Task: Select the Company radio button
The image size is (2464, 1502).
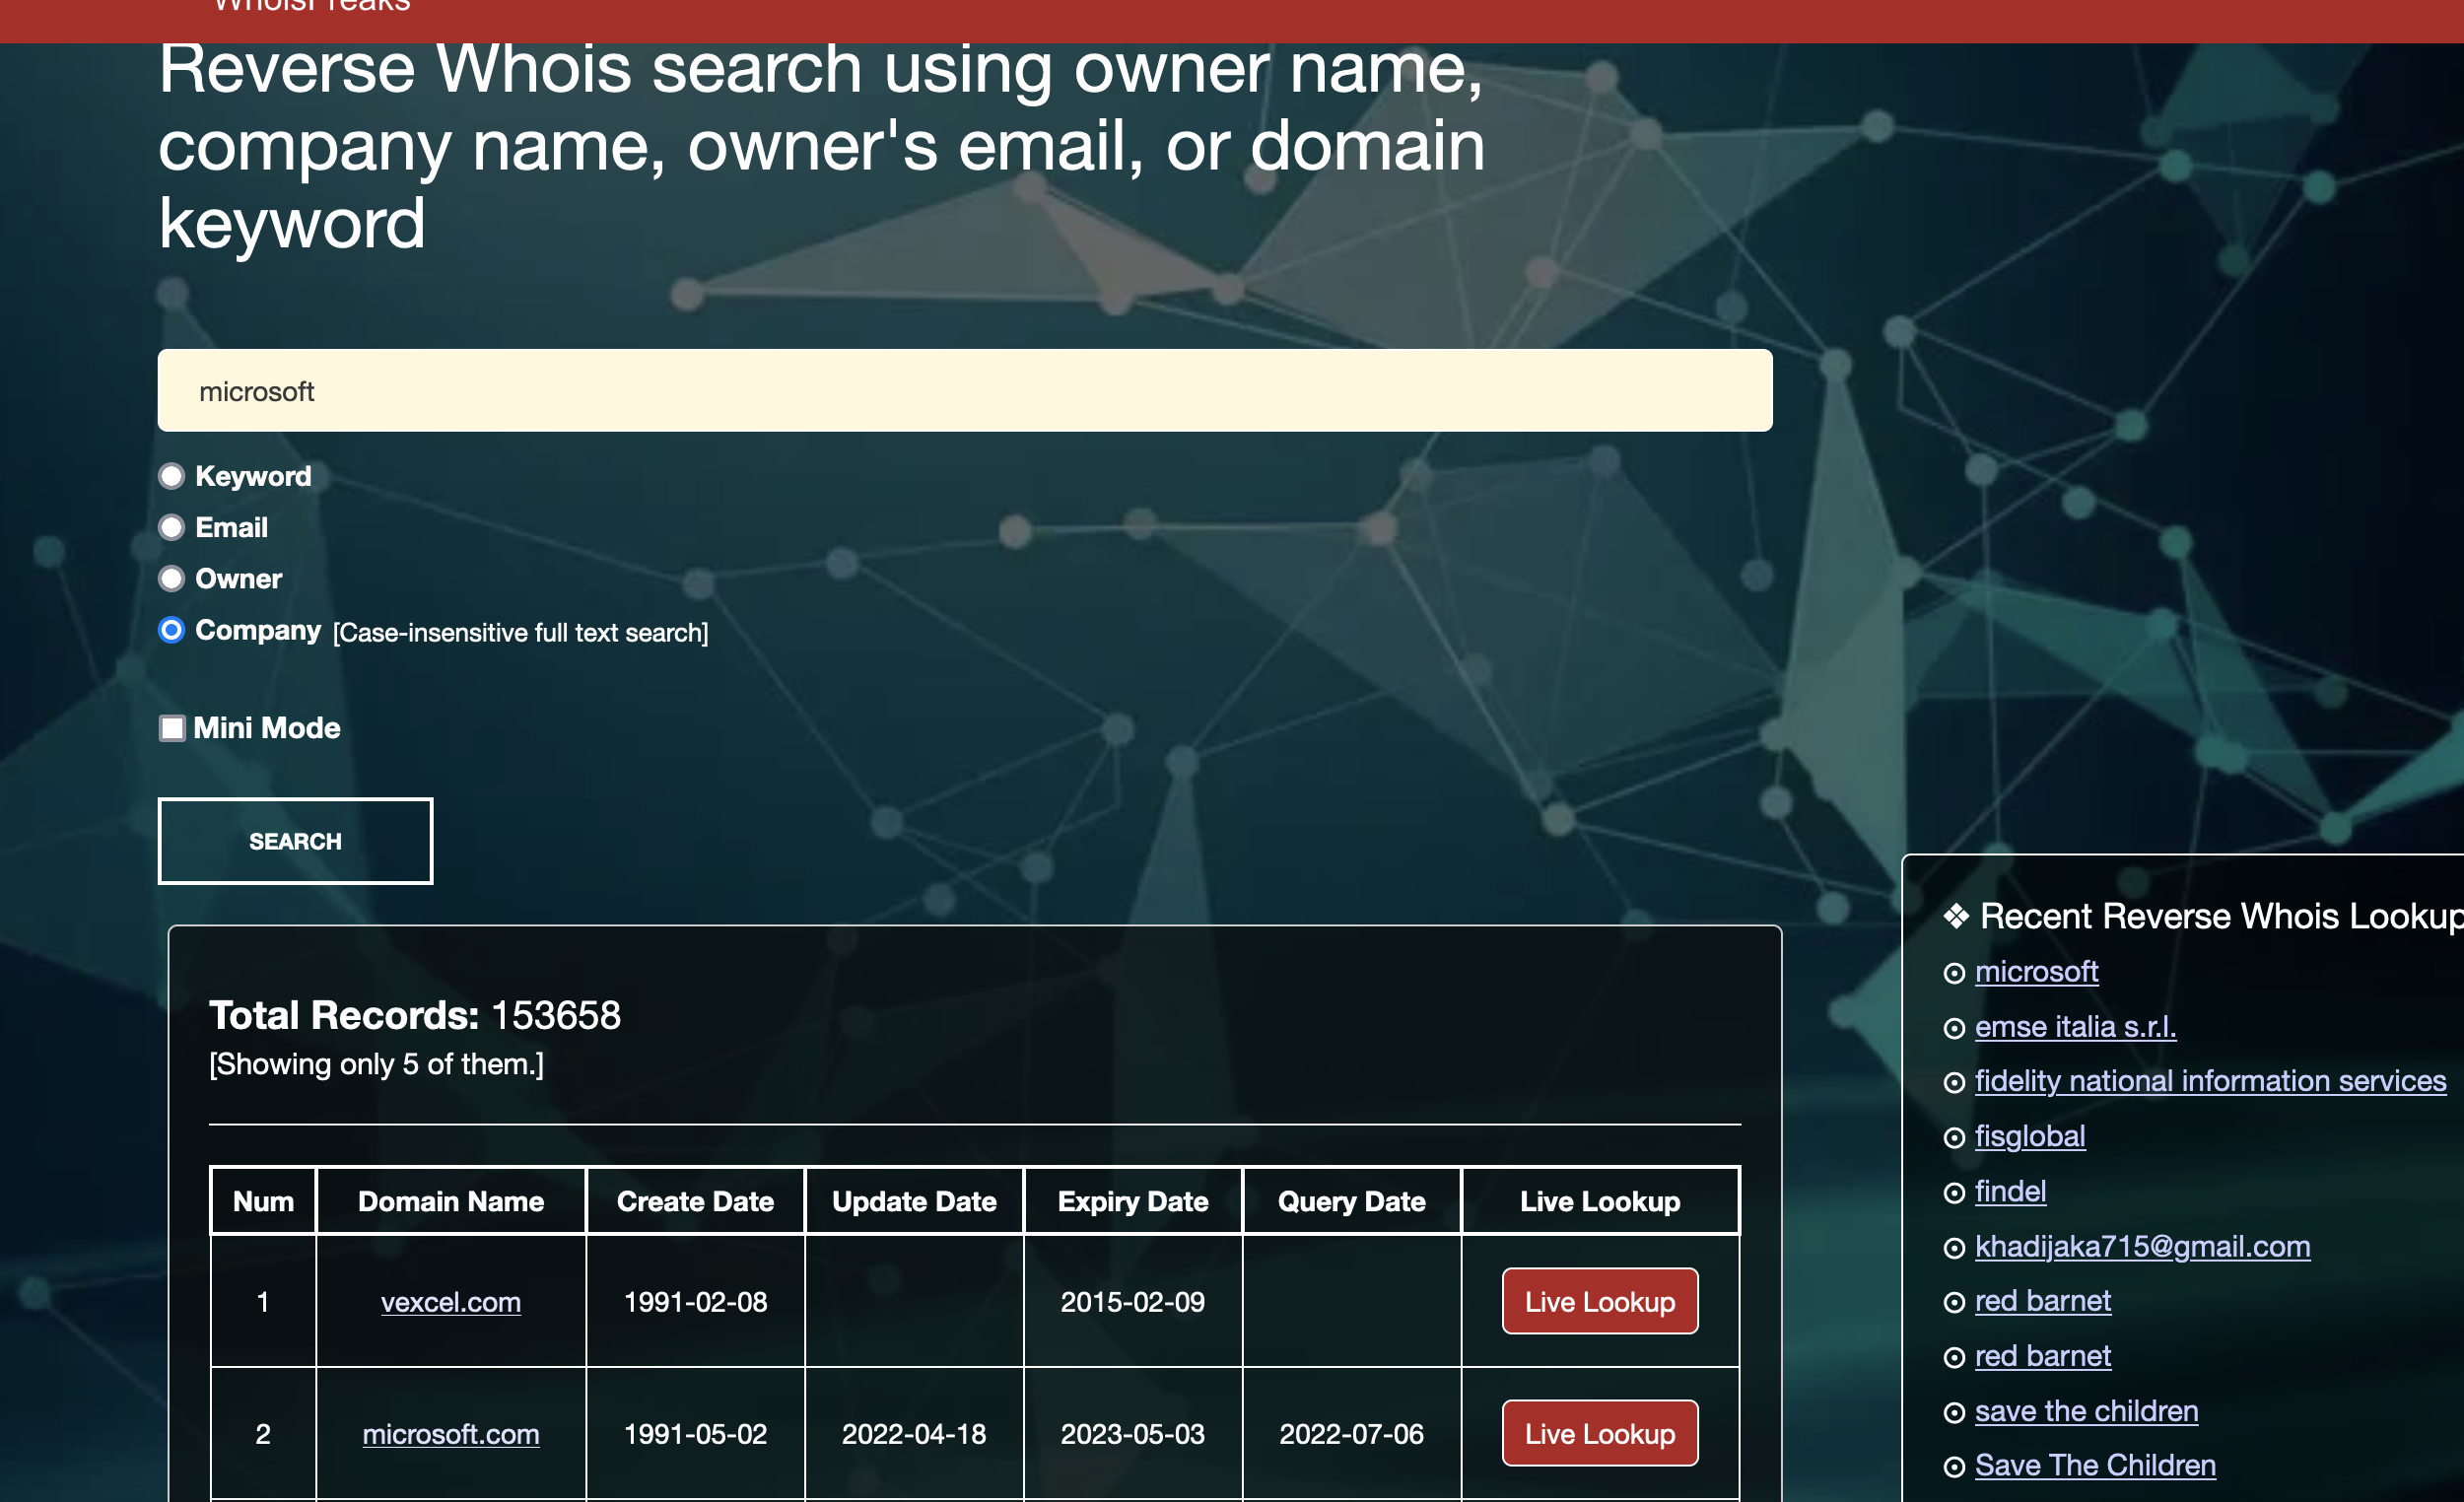Action: point(172,630)
